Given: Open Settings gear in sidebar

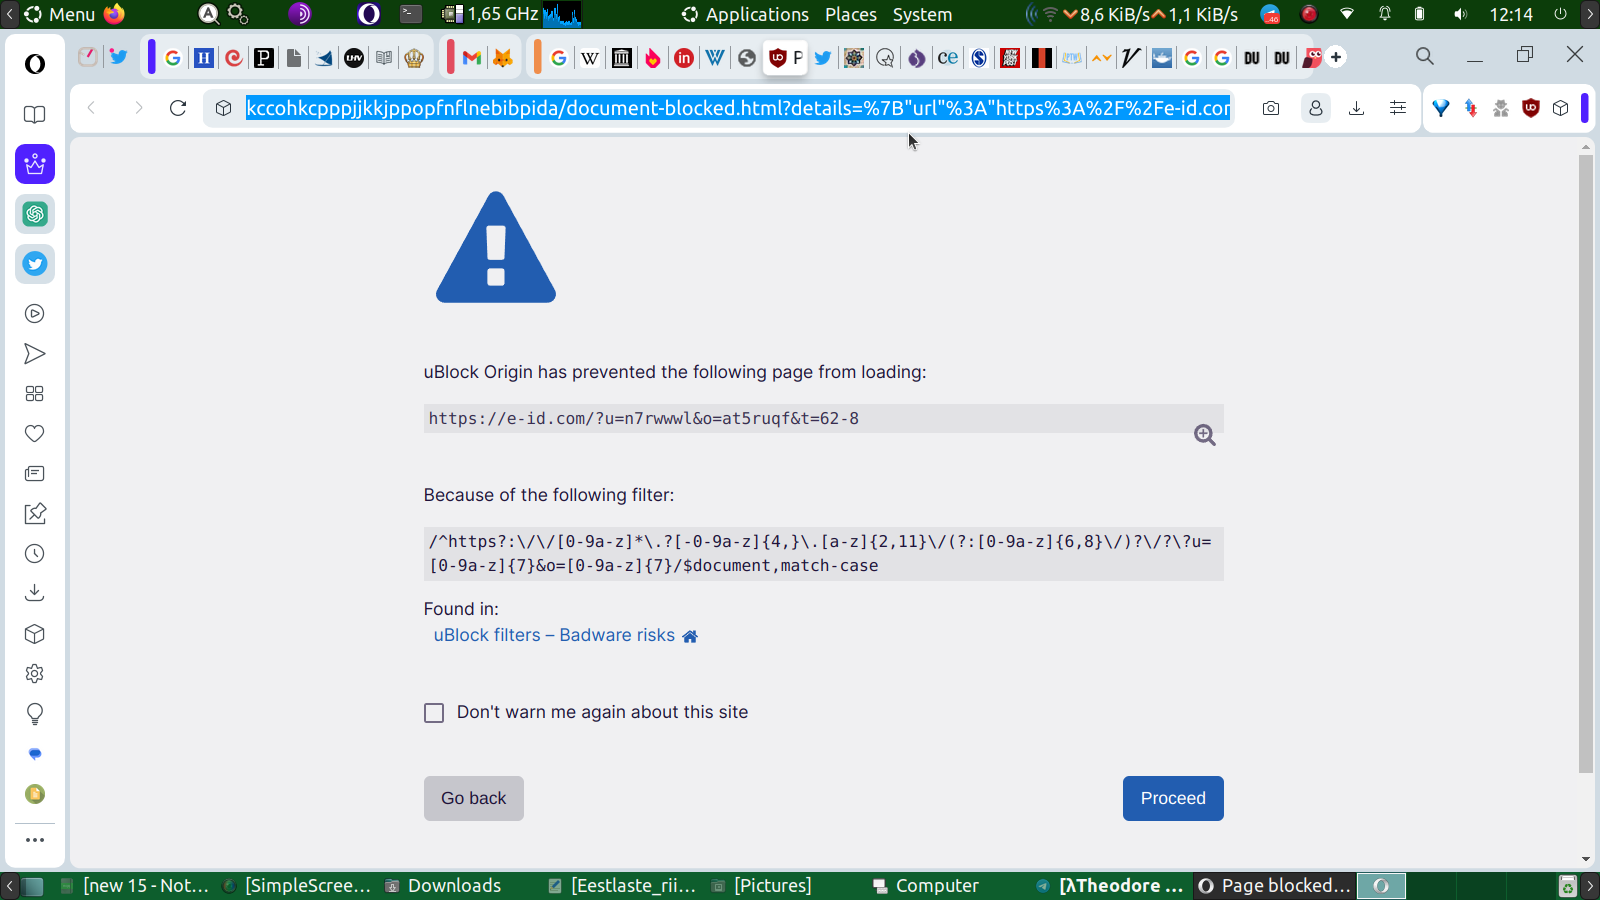Looking at the screenshot, I should pyautogui.click(x=35, y=674).
